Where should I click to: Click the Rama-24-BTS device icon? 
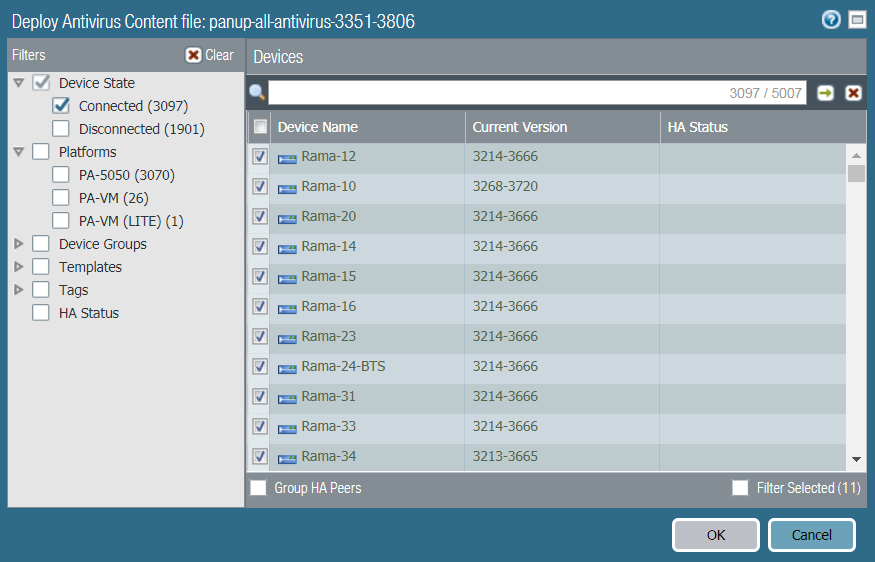point(287,367)
